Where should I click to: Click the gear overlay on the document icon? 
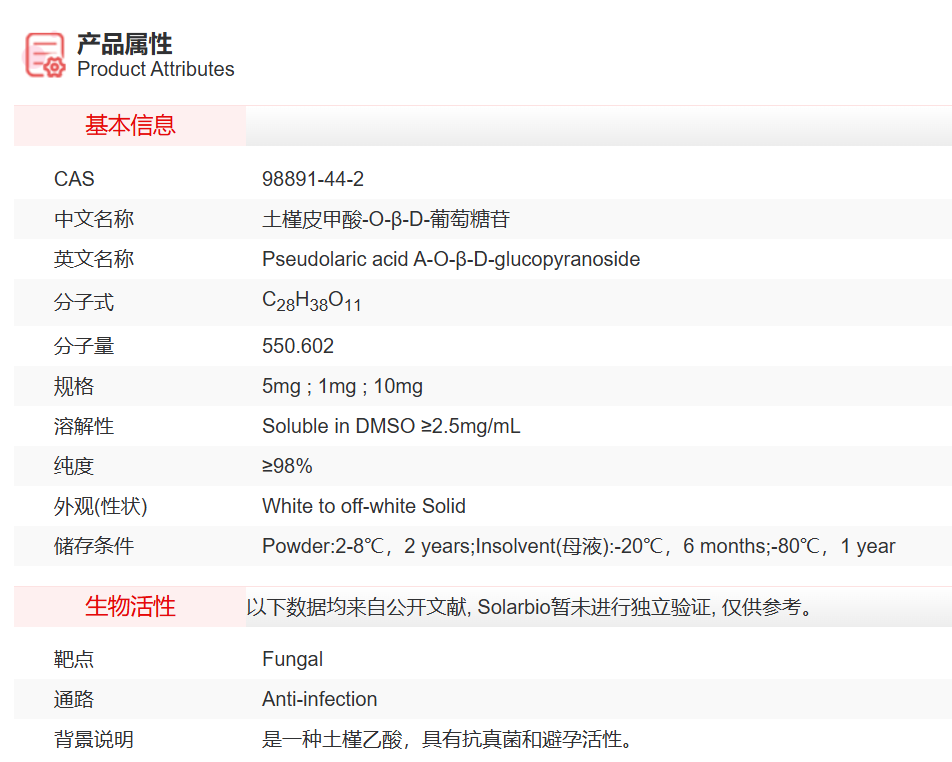pos(52,66)
